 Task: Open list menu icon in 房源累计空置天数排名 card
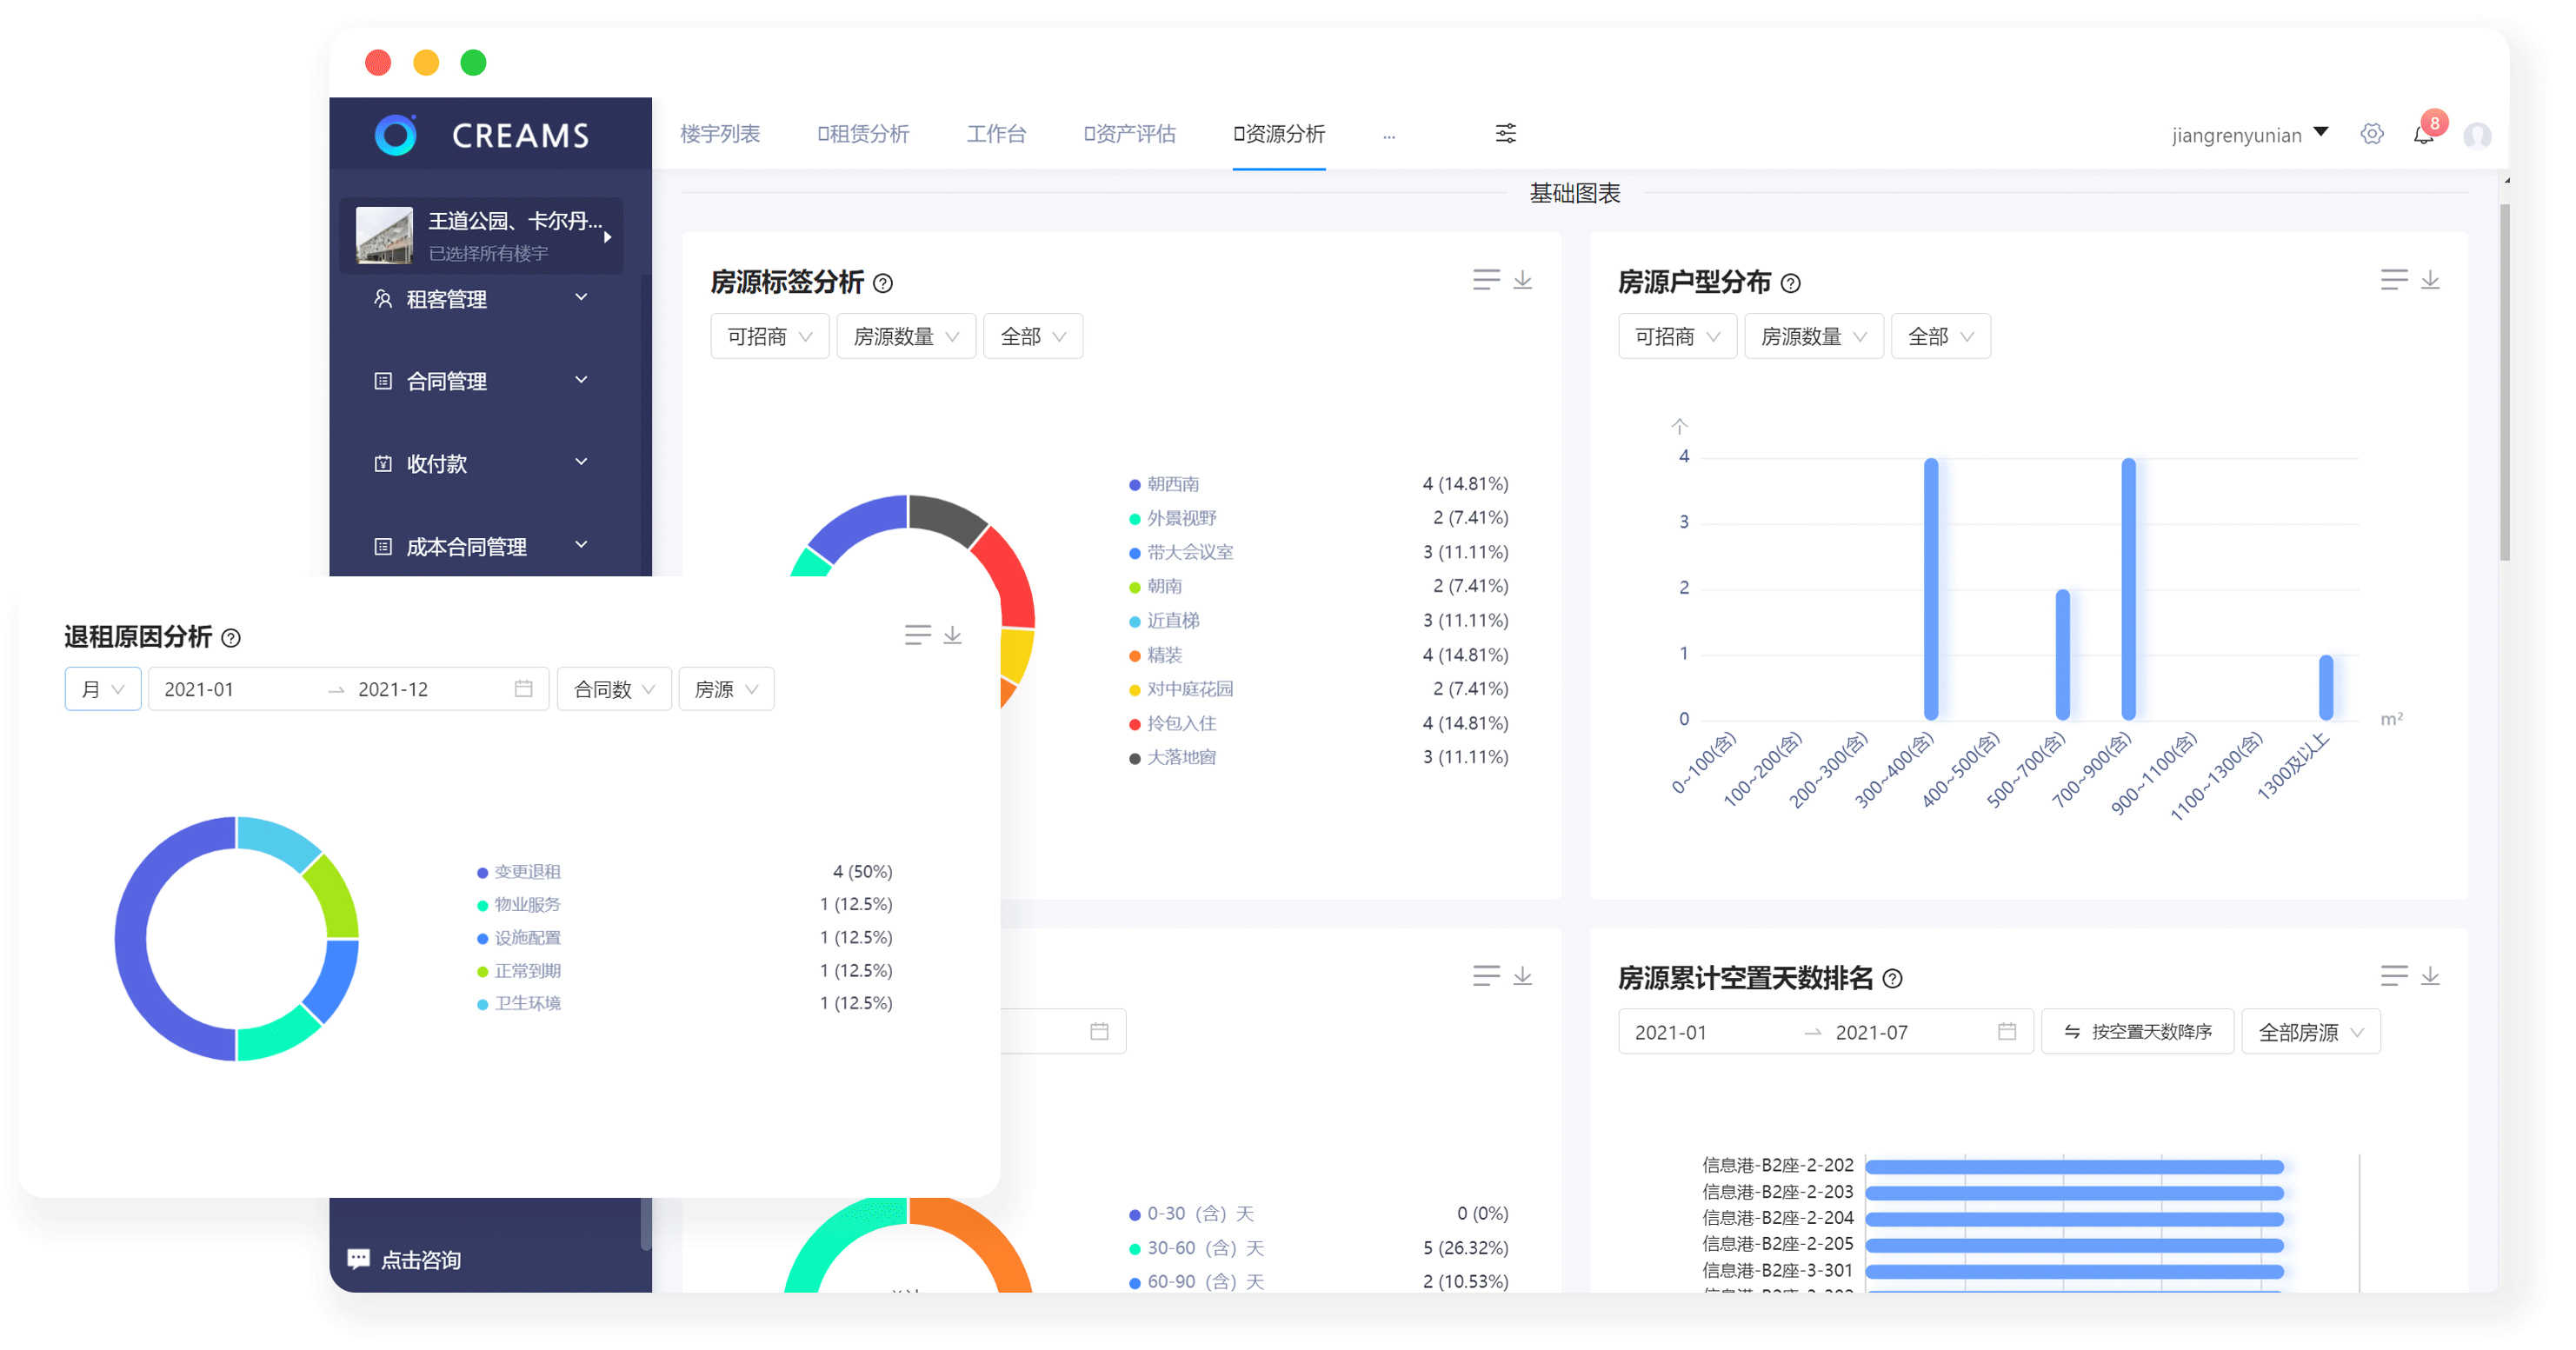point(2393,976)
